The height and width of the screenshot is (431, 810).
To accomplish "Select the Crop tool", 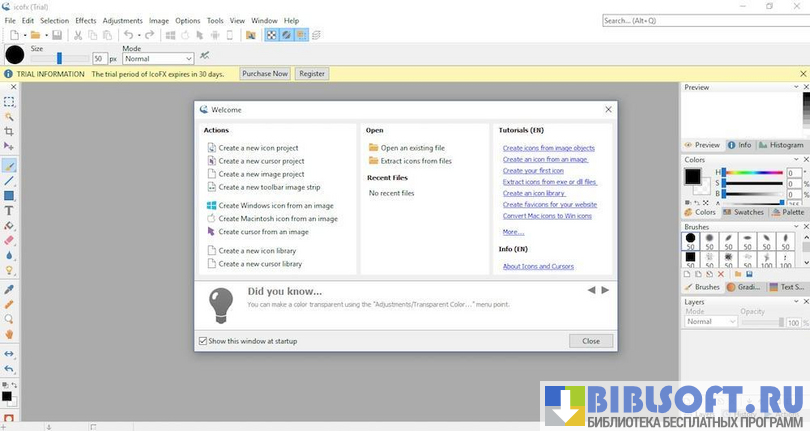I will coord(9,131).
